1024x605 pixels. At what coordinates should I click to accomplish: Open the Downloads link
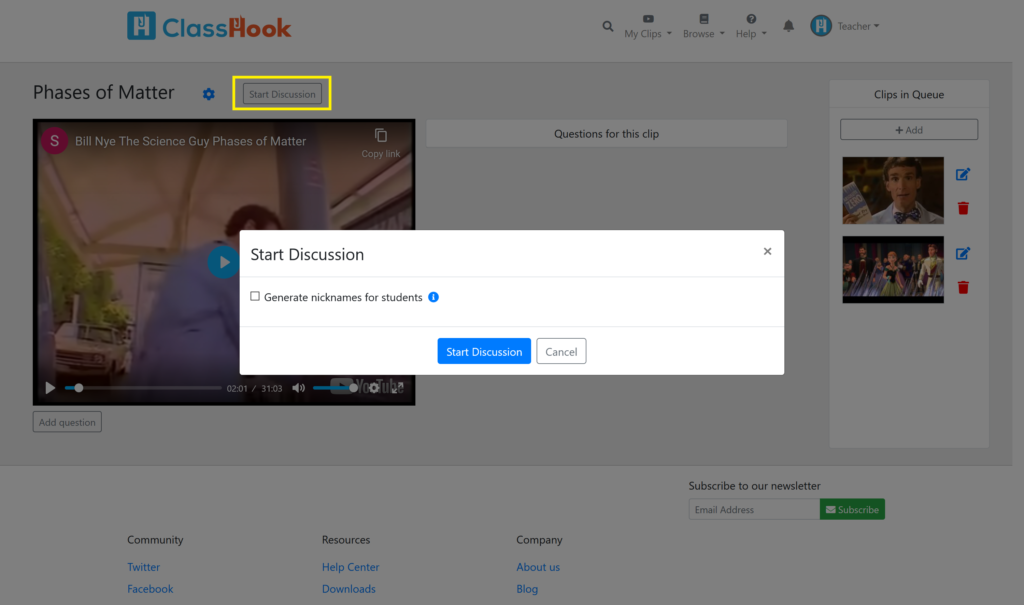(x=349, y=589)
